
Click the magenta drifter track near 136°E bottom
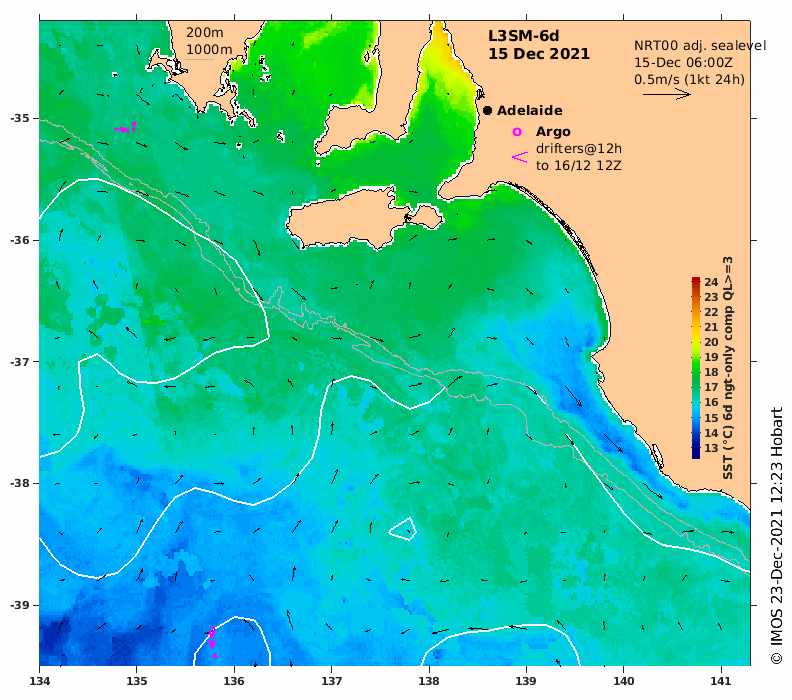point(213,642)
